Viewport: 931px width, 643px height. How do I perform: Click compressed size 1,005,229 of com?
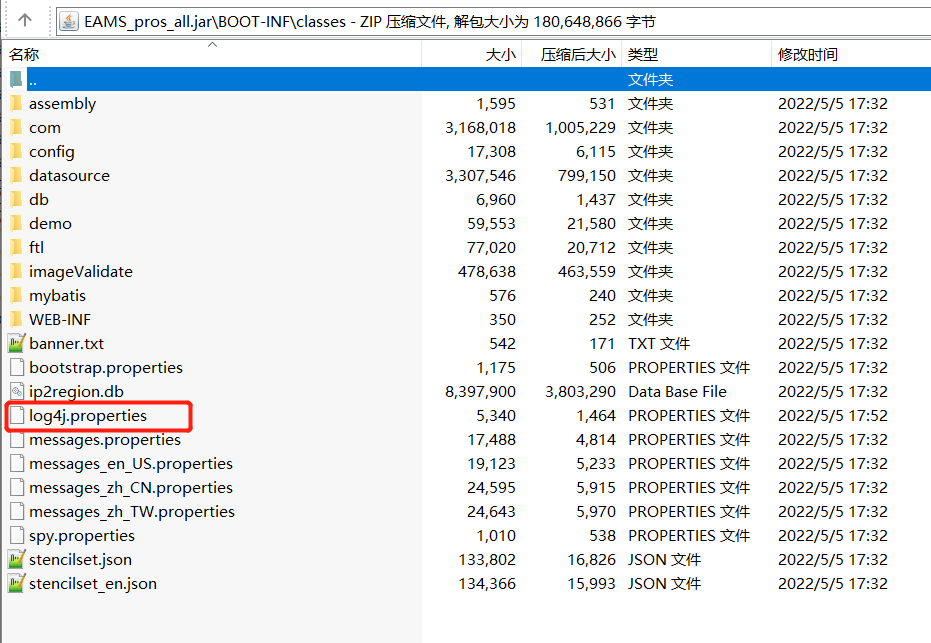click(580, 128)
